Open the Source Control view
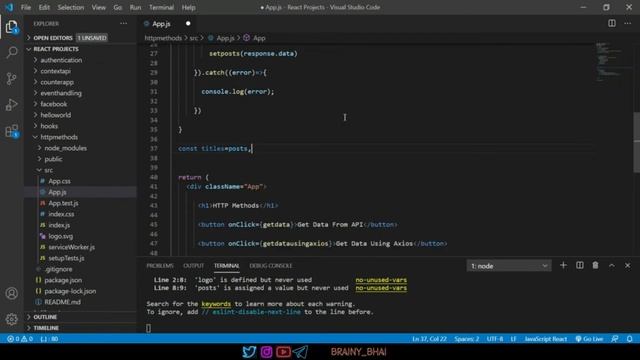 [11, 78]
